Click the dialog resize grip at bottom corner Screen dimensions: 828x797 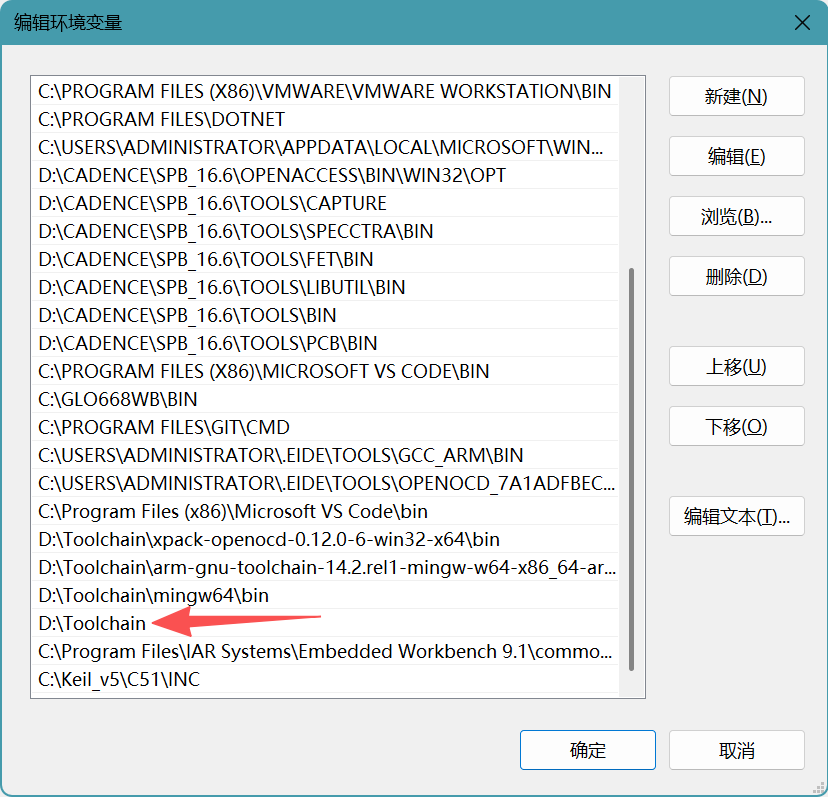(819, 788)
